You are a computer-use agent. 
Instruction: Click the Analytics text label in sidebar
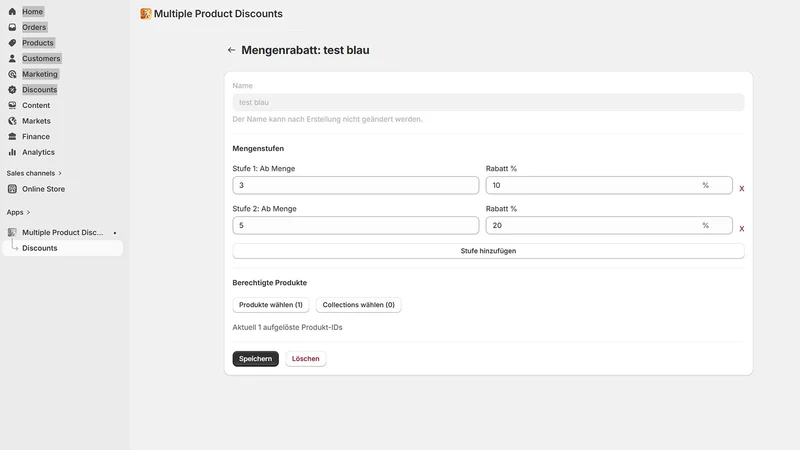(38, 152)
